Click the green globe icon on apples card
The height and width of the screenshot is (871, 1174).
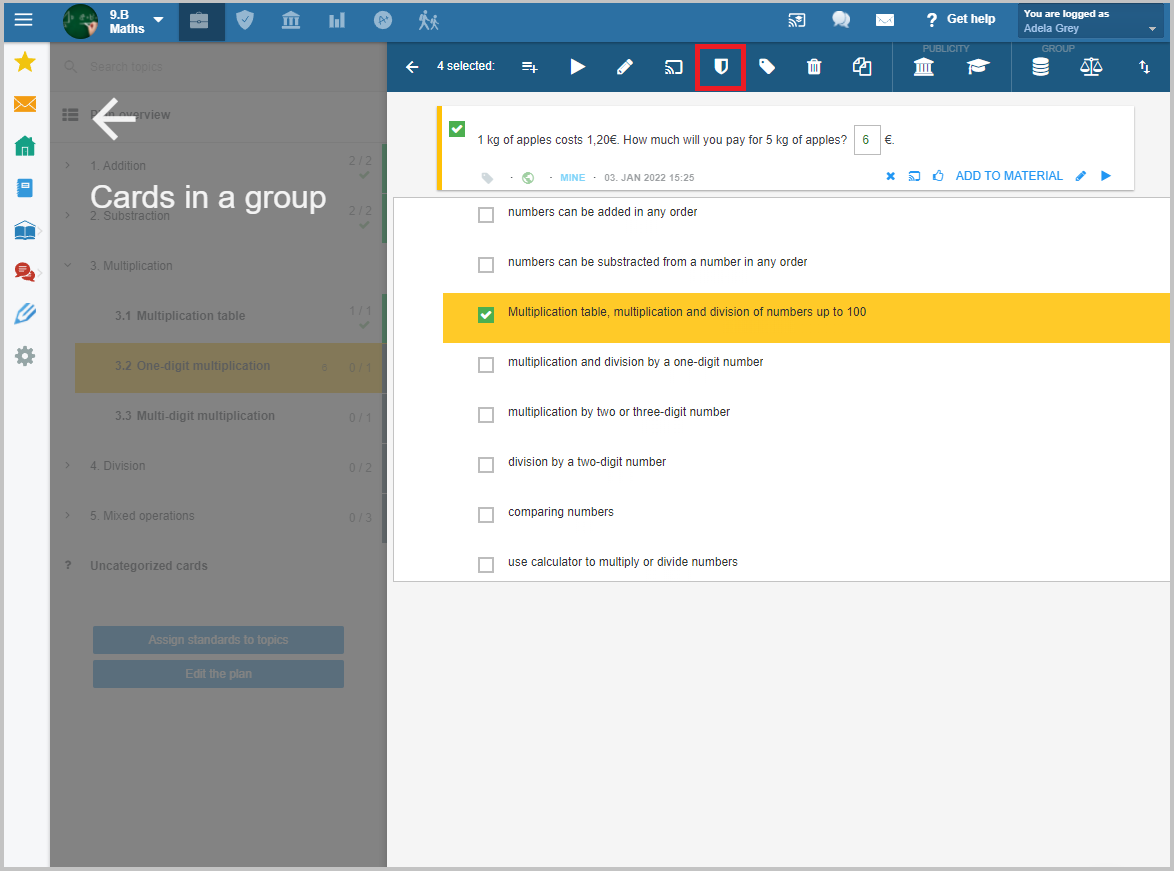[x=528, y=178]
